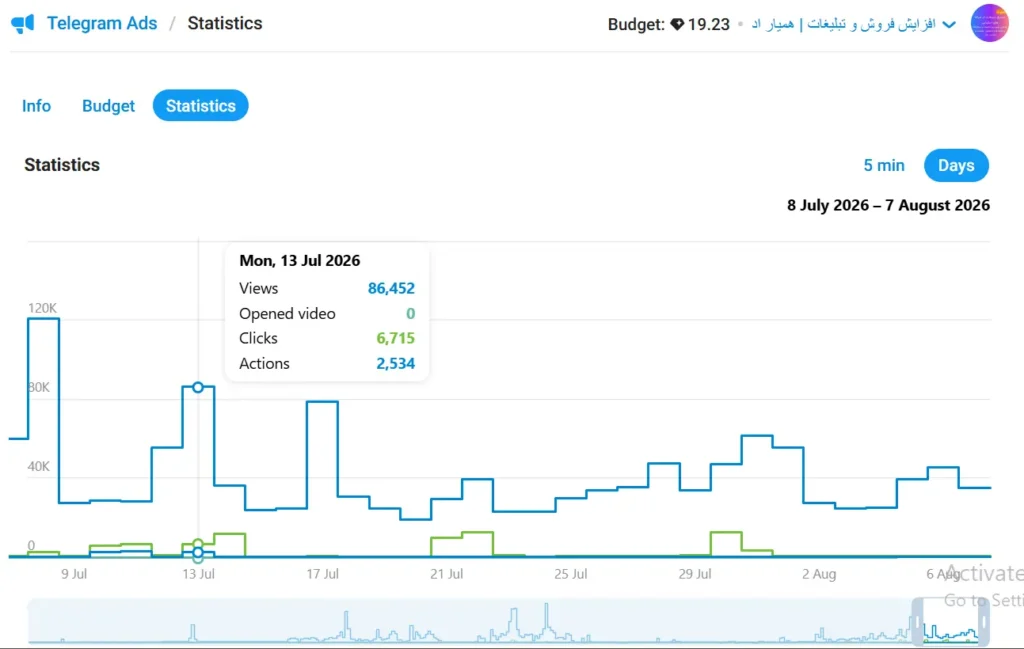Click the Clicks point marker on 13 Jul
Viewport: 1024px width, 649px height.
click(198, 544)
